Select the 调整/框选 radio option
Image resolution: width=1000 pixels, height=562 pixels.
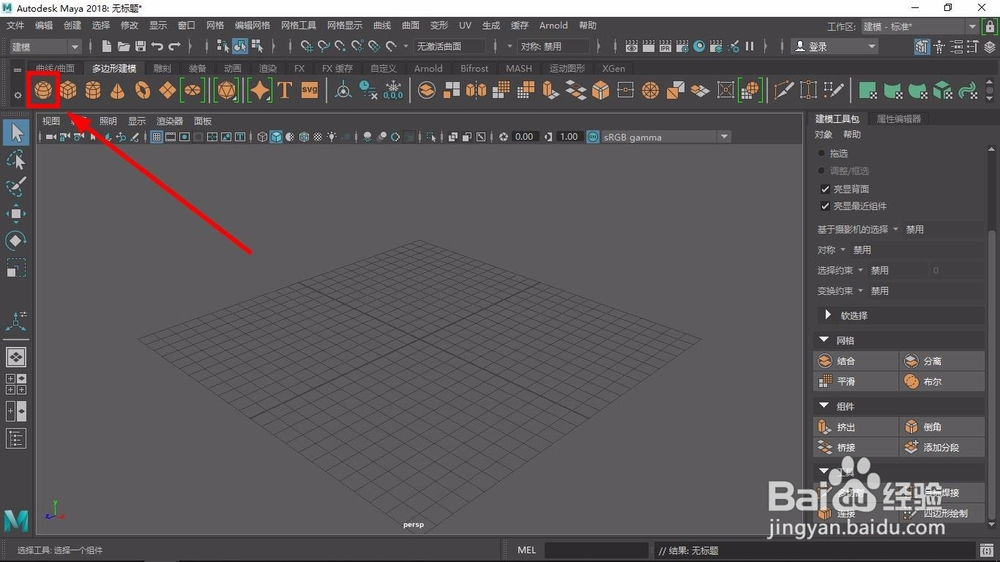(821, 170)
